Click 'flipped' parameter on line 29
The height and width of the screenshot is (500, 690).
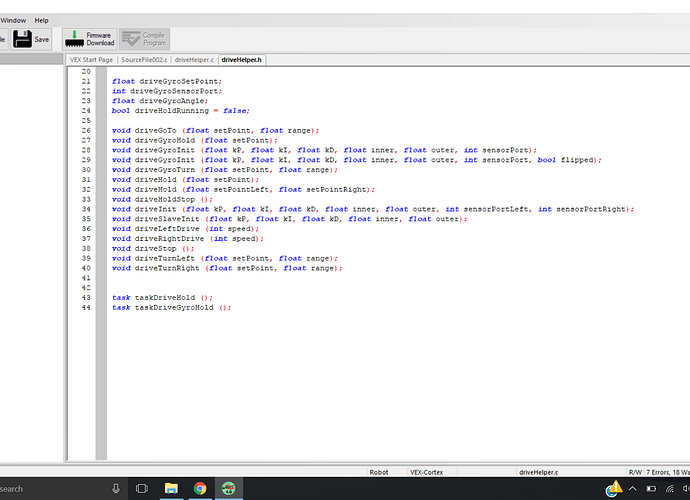pyautogui.click(x=577, y=160)
